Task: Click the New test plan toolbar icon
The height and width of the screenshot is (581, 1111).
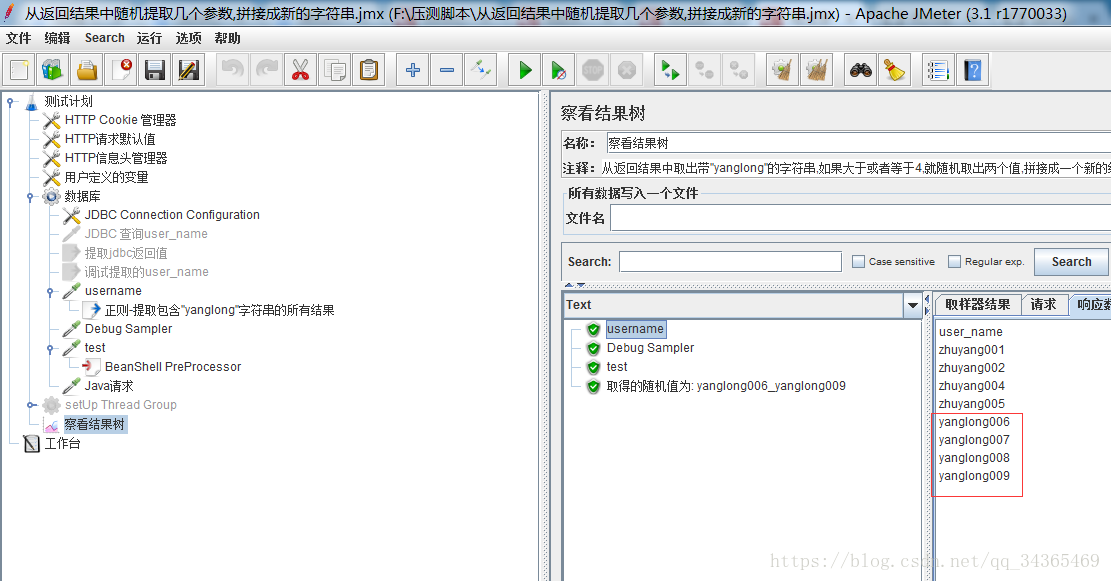Action: [19, 70]
